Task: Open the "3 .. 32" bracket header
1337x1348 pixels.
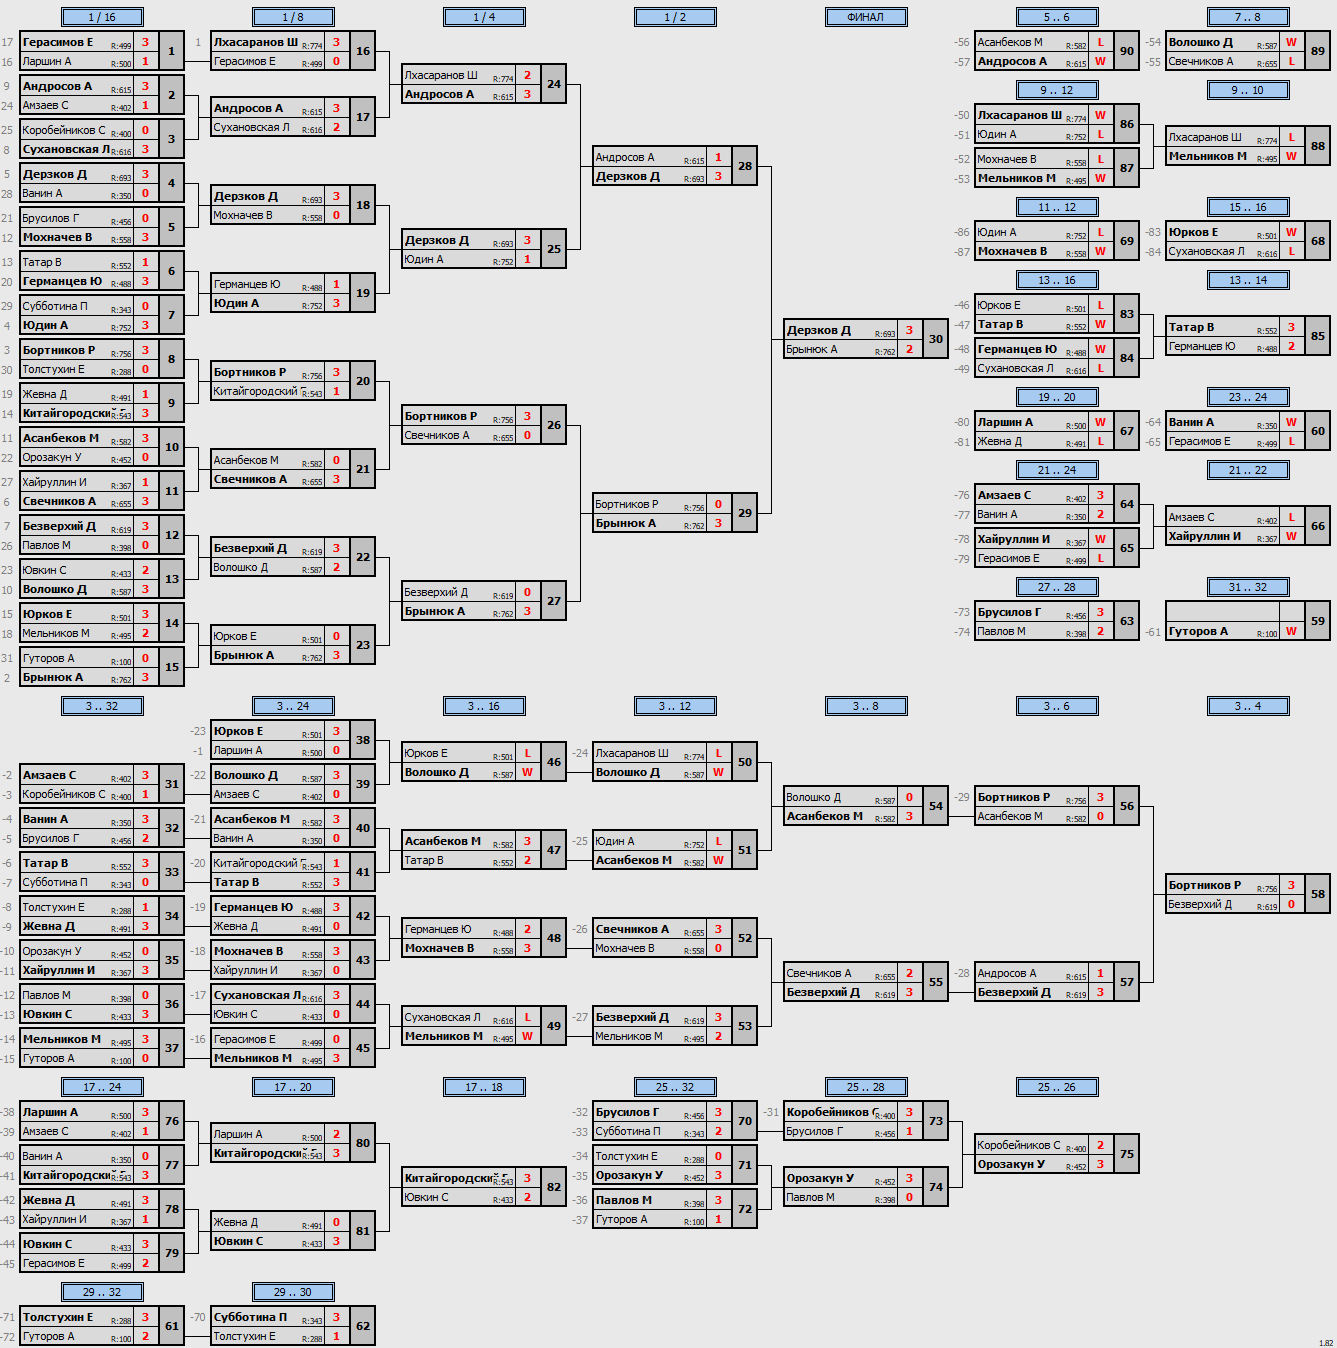Action: pyautogui.click(x=102, y=706)
